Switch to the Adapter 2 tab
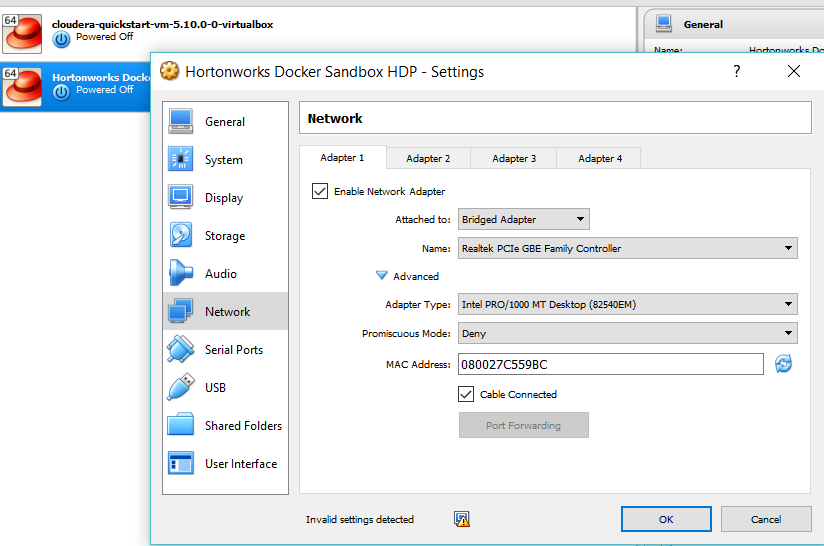This screenshot has width=824, height=546. click(x=428, y=158)
